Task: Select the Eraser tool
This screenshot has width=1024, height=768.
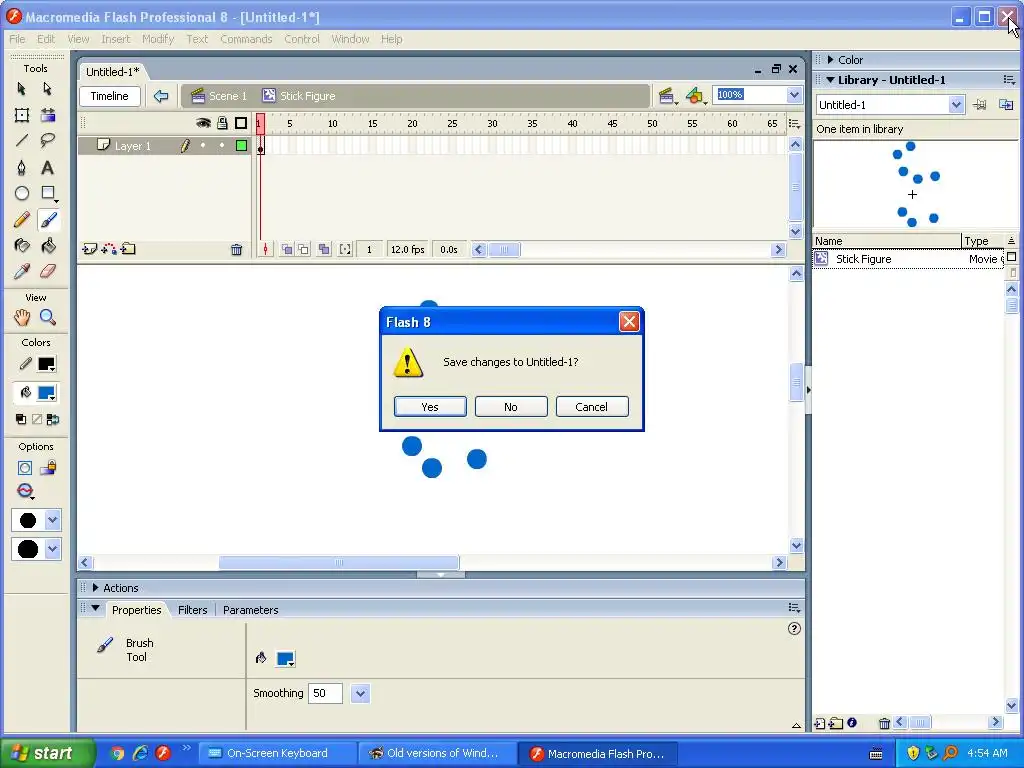Action: click(48, 271)
